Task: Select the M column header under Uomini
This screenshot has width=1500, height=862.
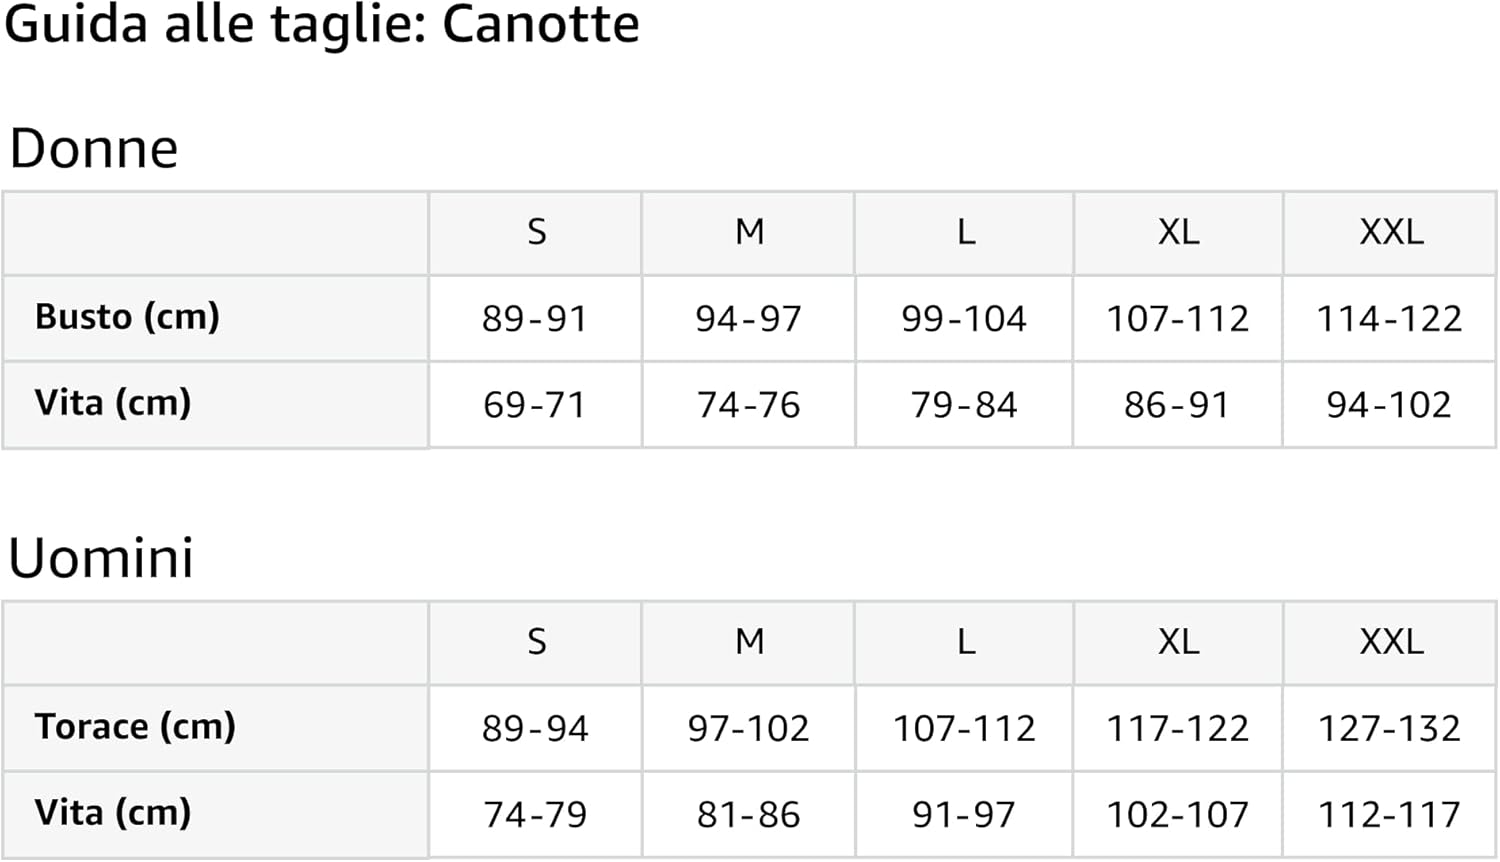Action: coord(749,642)
